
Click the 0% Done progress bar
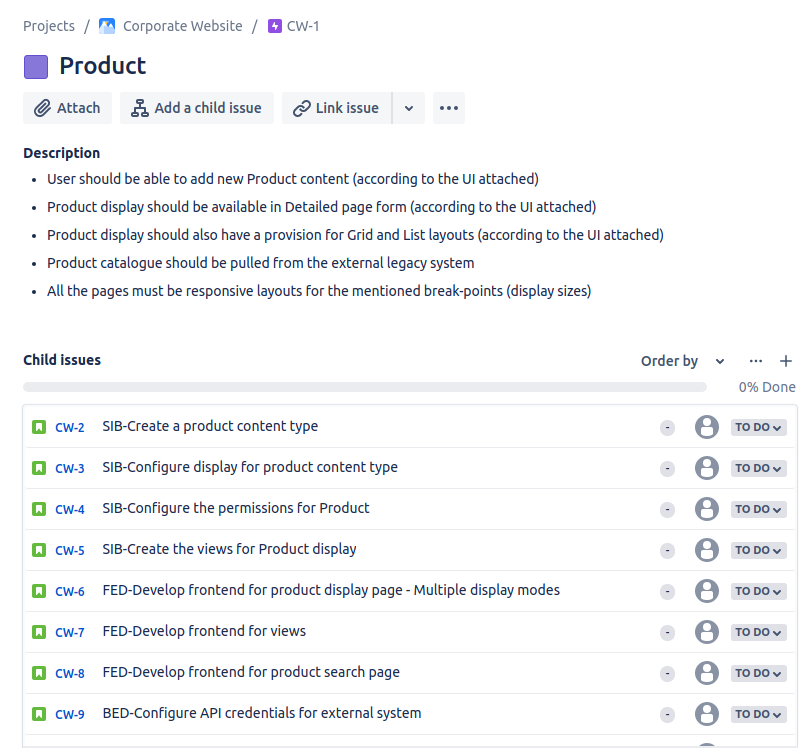[x=365, y=386]
